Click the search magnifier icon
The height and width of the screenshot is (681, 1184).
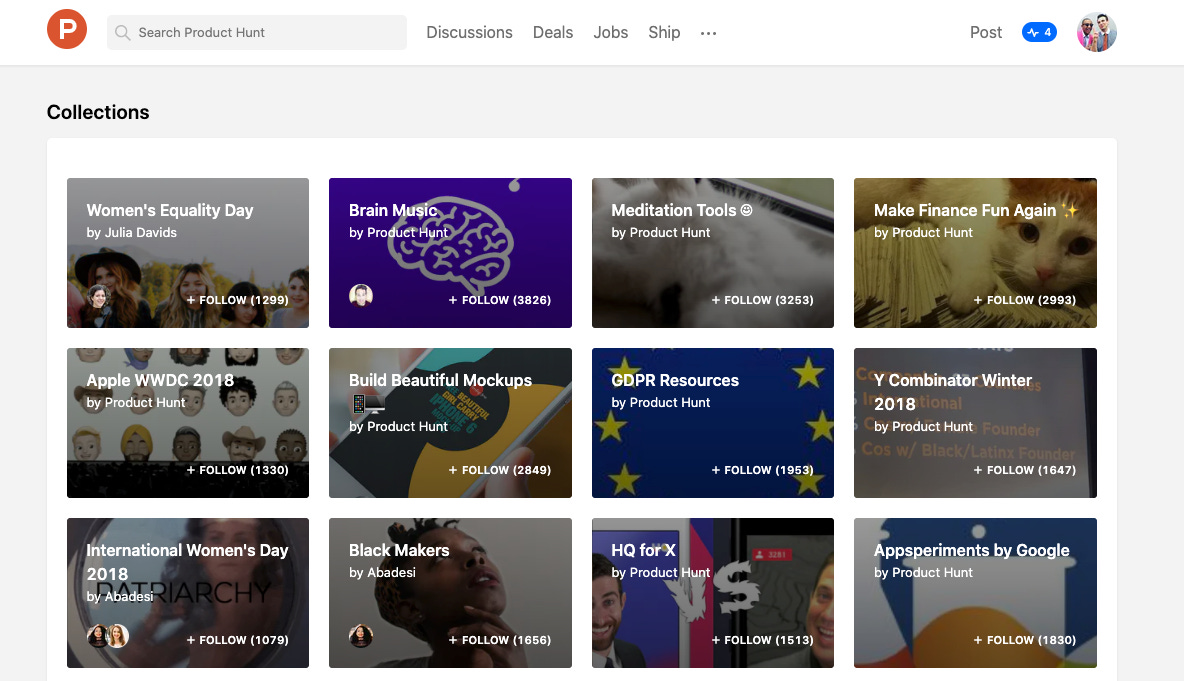122,32
